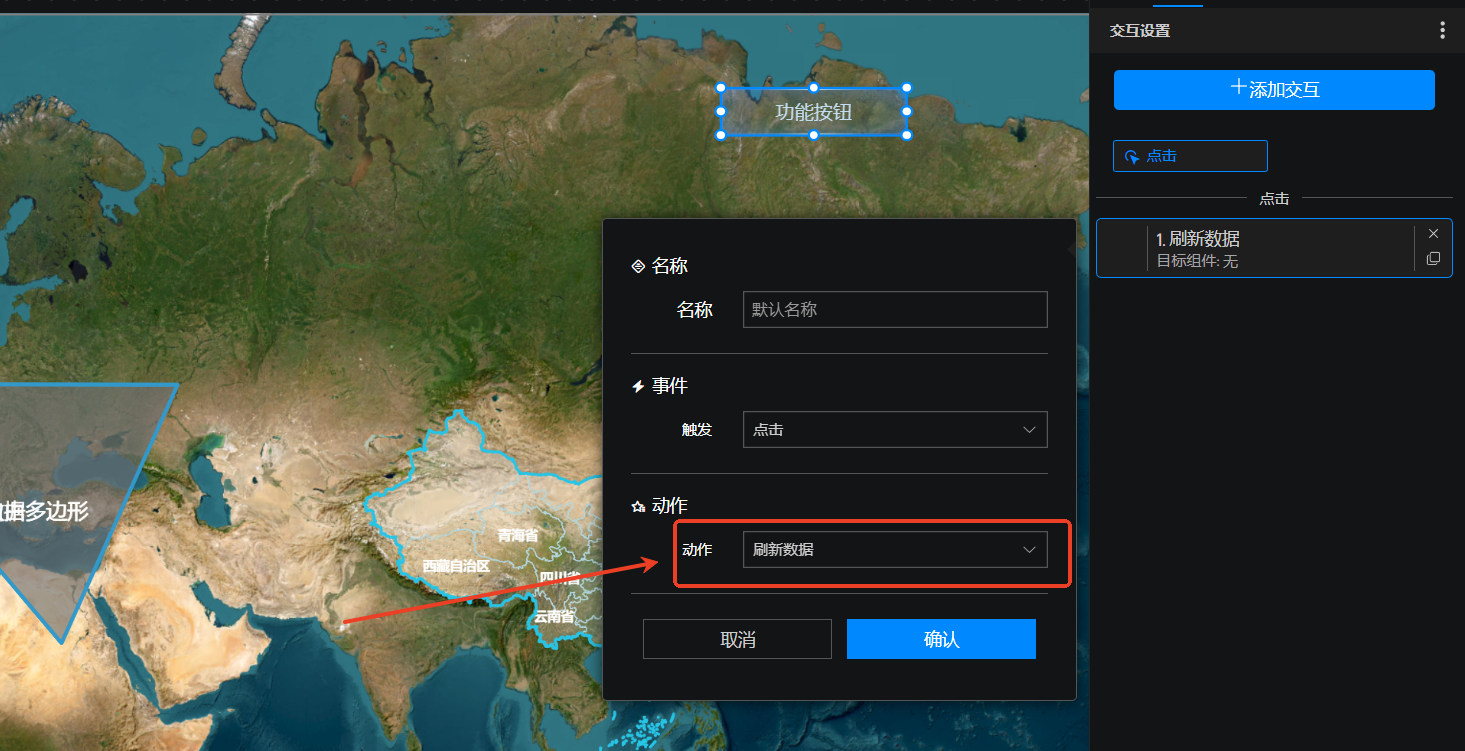Copy the 刷新数据 interaction via duplicate icon
The height and width of the screenshot is (751, 1465).
[x=1433, y=259]
